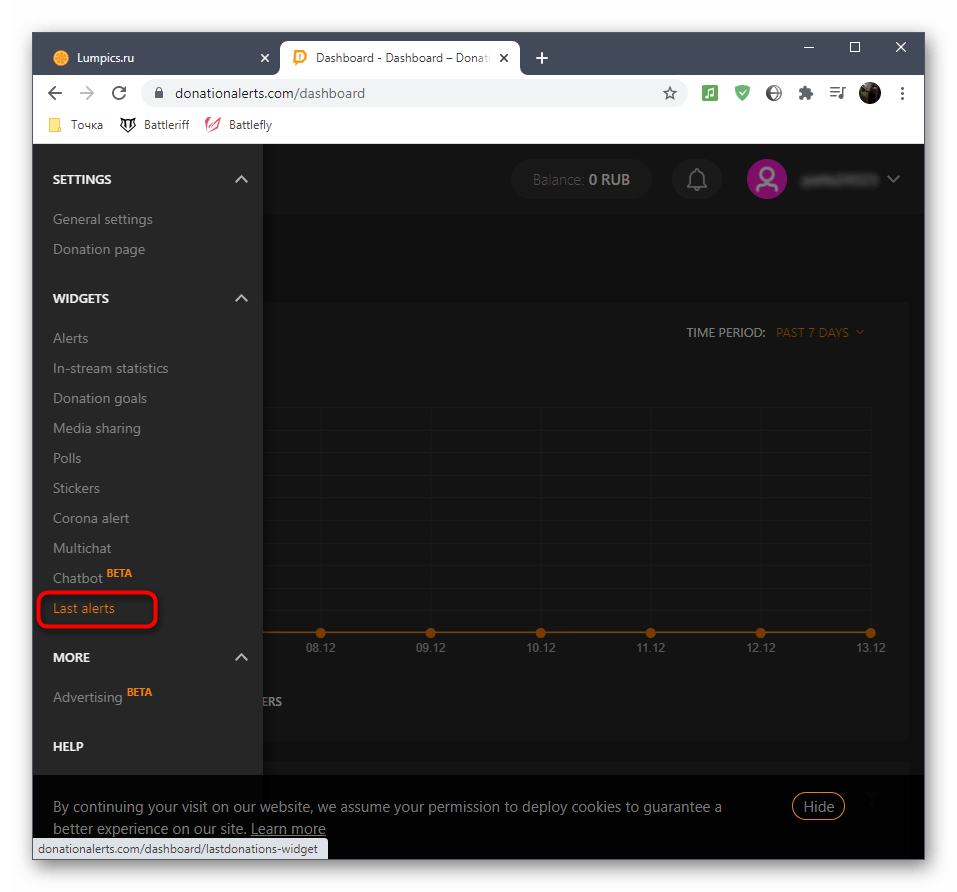Open the Extensions puzzle piece icon
The height and width of the screenshot is (892, 957).
pos(805,93)
